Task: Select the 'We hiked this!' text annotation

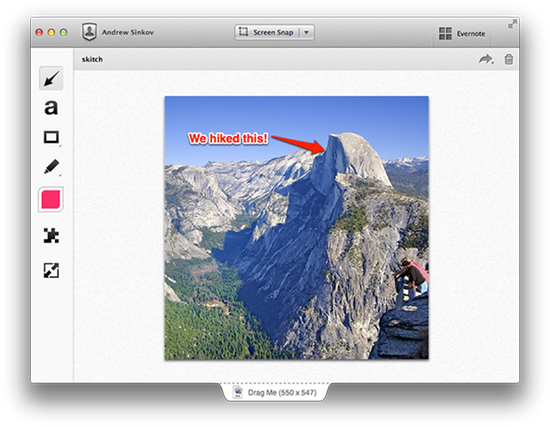Action: coord(228,139)
